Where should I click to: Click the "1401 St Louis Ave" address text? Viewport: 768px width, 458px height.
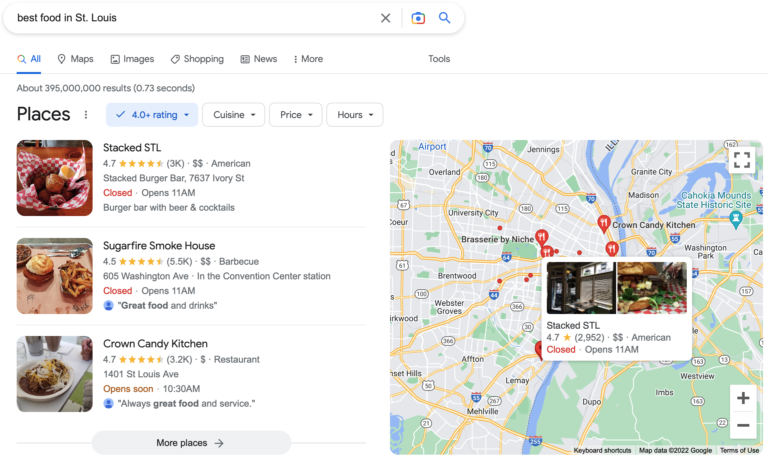pos(141,374)
